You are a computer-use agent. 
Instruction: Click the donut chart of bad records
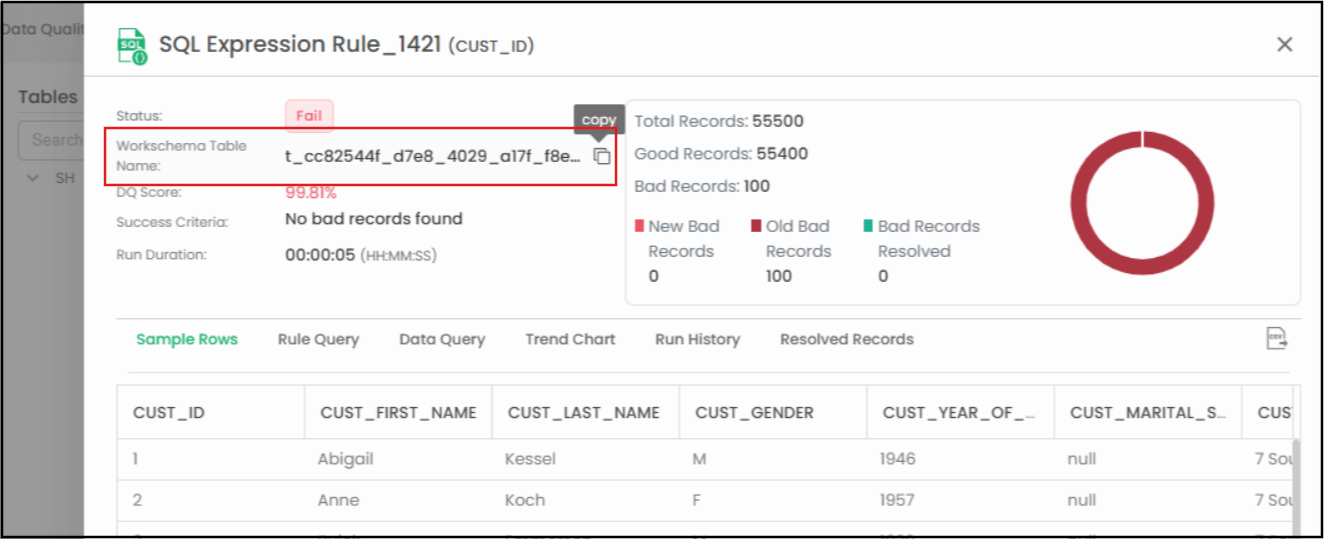(1142, 203)
